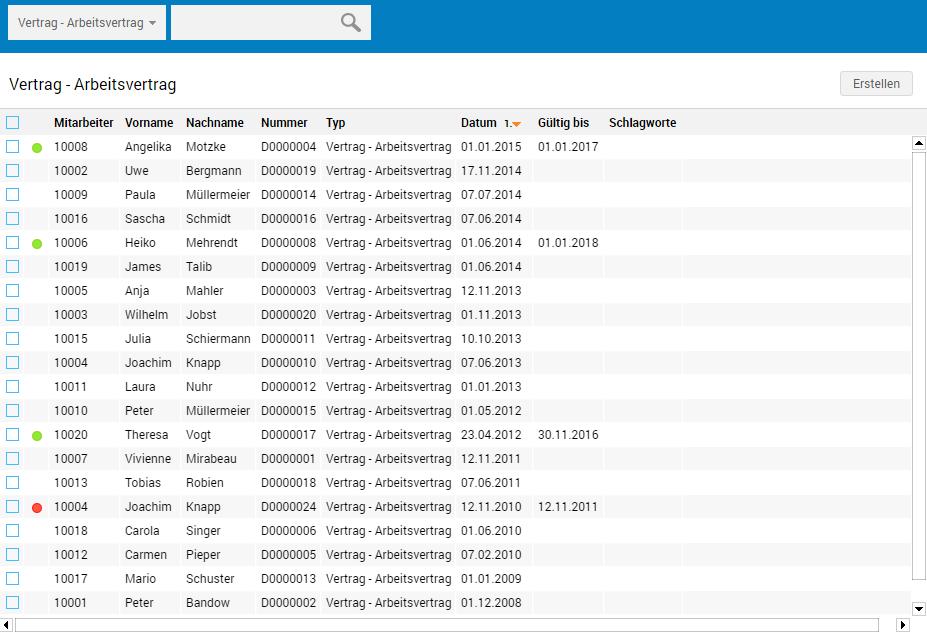Check the box for employee Uwe Bergmann
This screenshot has height=633, width=927.
coord(13,171)
